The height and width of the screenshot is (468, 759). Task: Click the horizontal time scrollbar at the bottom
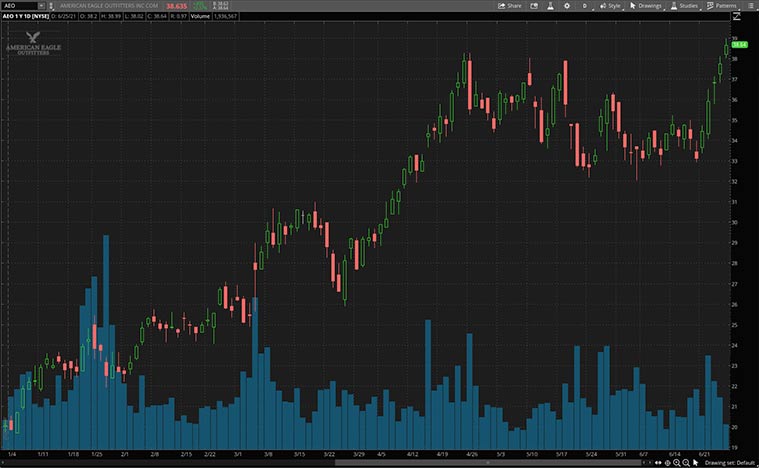click(488, 463)
